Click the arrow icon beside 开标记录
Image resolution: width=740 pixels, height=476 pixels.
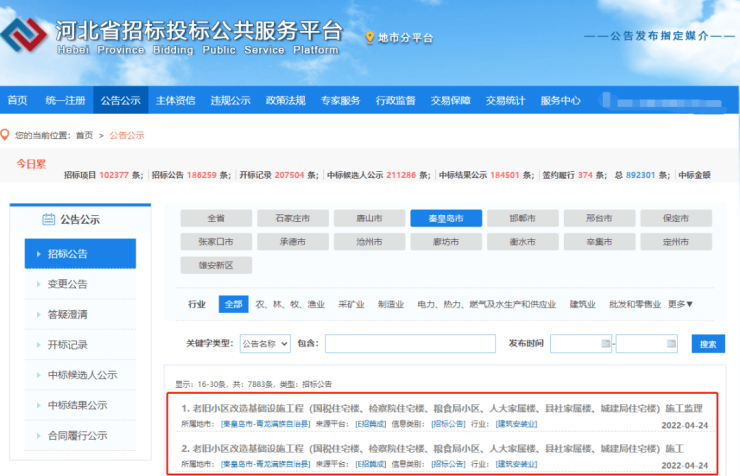point(38,345)
